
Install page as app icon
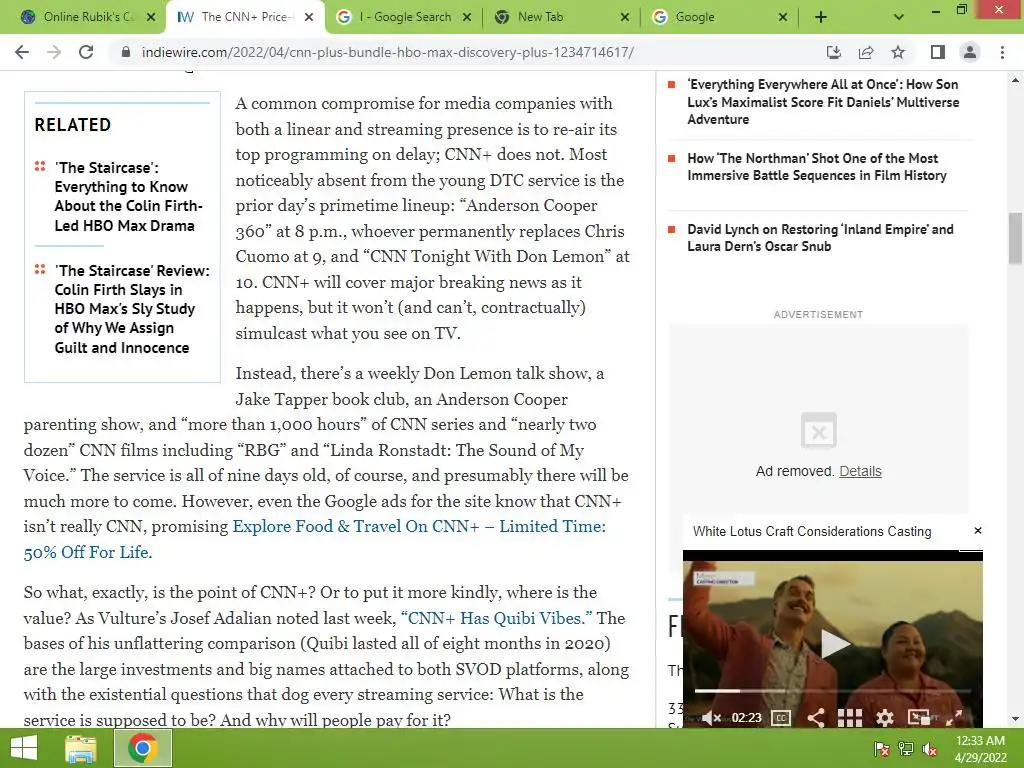(x=834, y=52)
